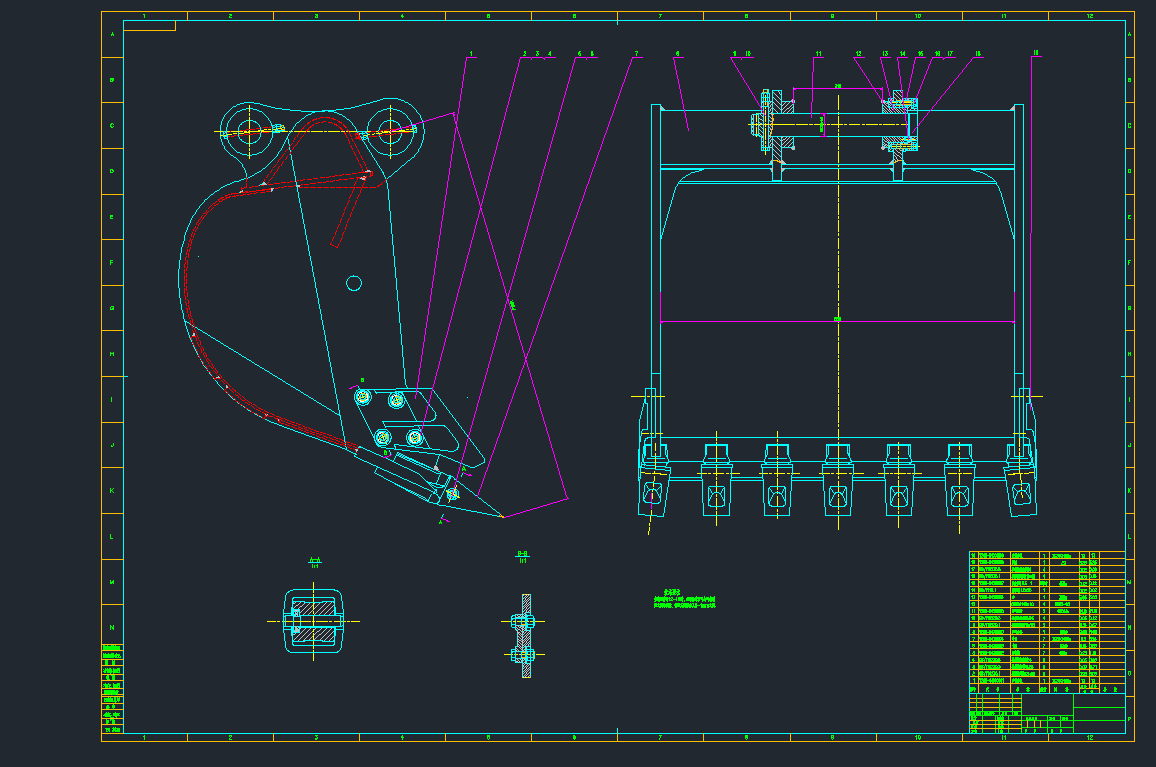Click the title block below parts list
This screenshot has height=767, width=1156.
click(1047, 716)
